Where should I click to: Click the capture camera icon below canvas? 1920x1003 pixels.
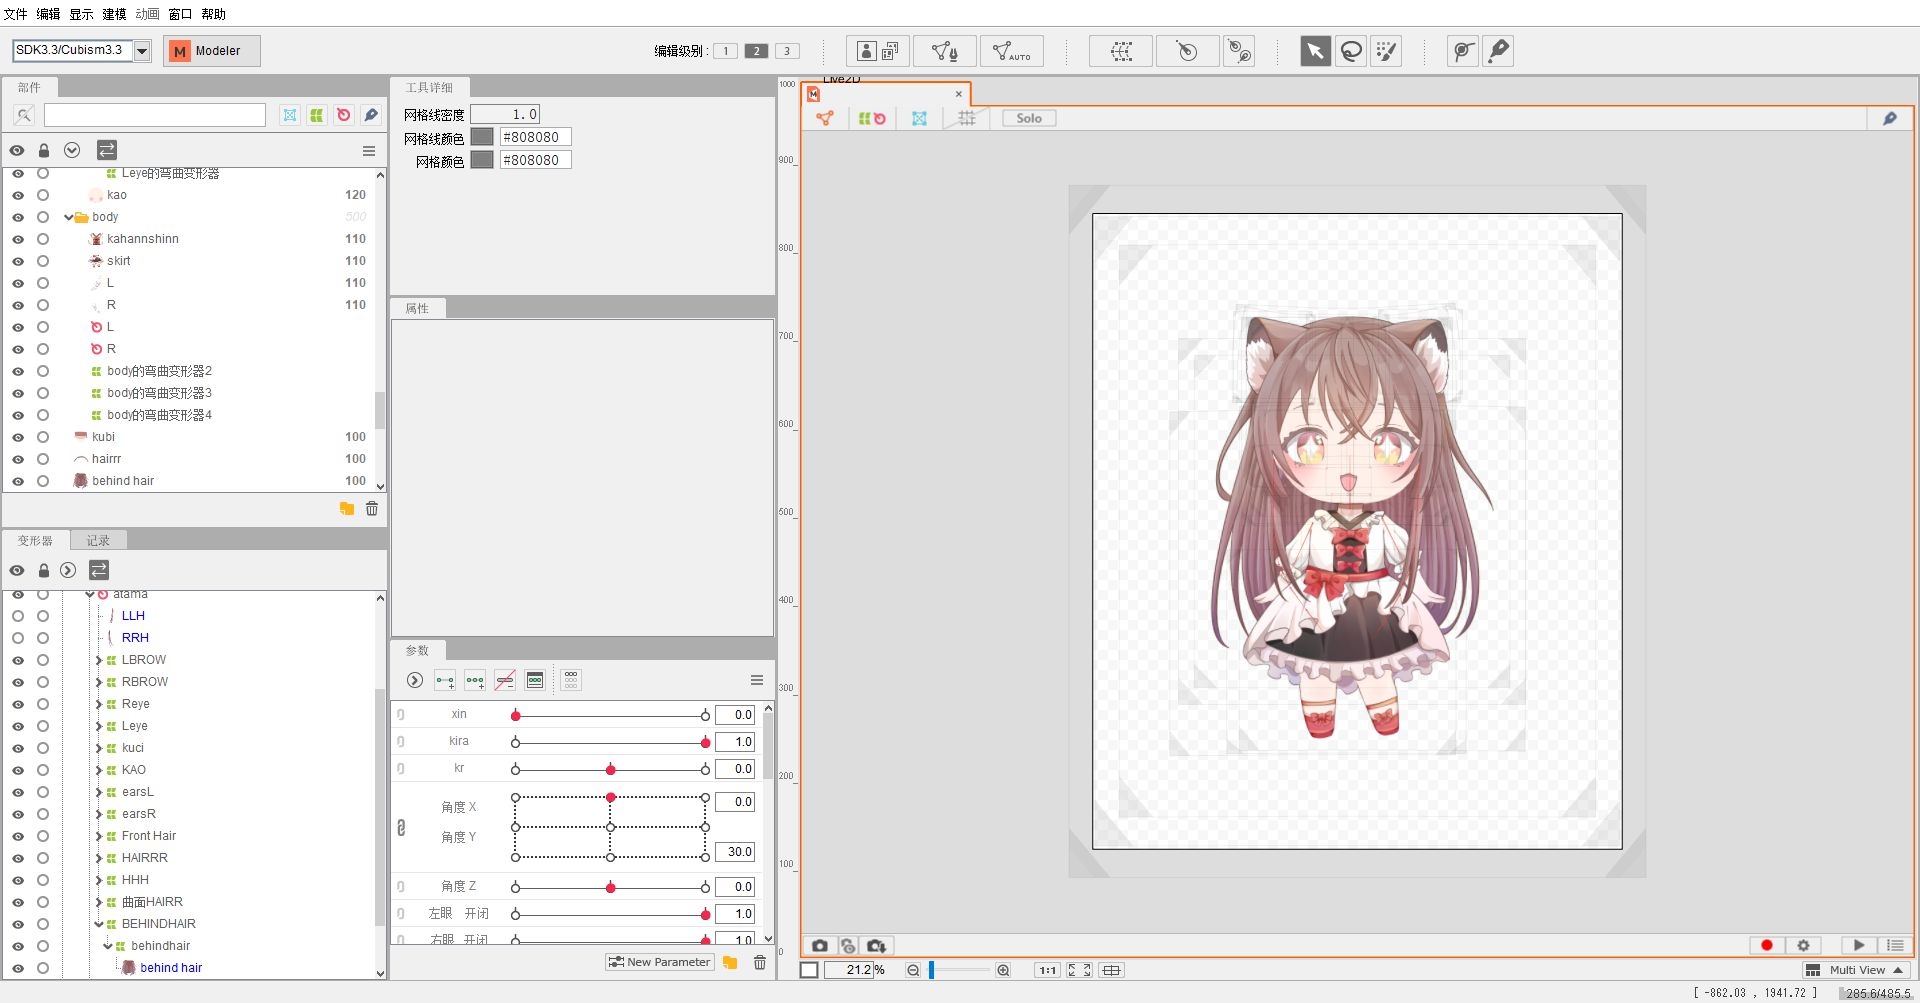pyautogui.click(x=820, y=946)
